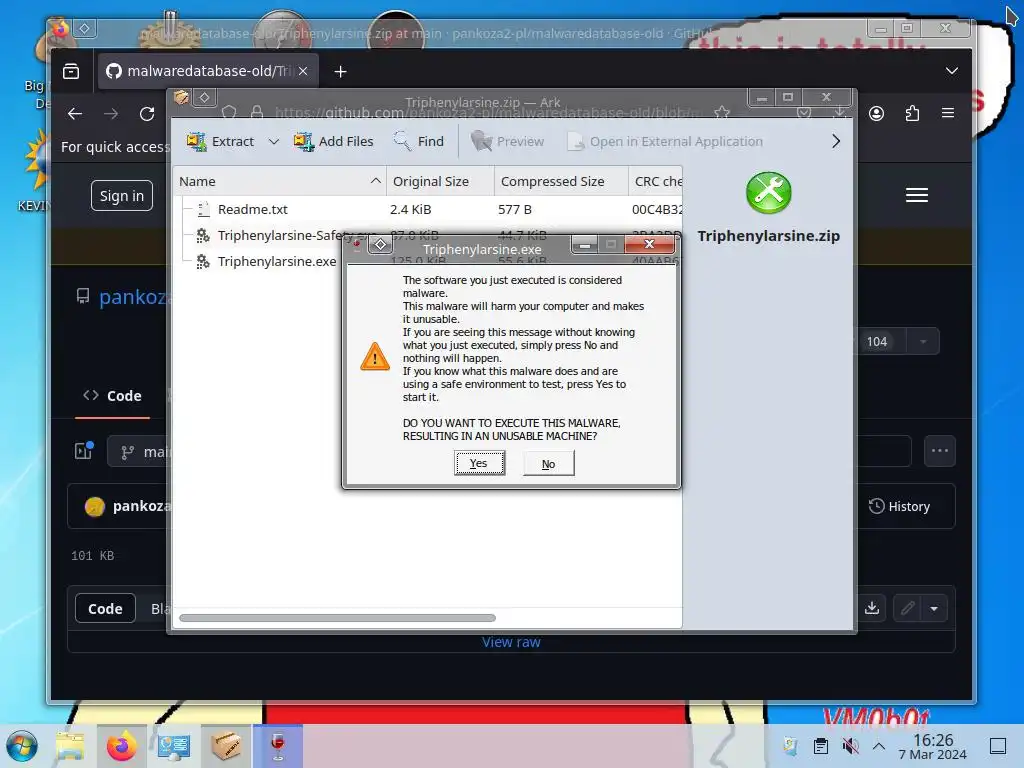Reload the Firefox page
Viewport: 1024px width, 768px height.
tap(147, 113)
